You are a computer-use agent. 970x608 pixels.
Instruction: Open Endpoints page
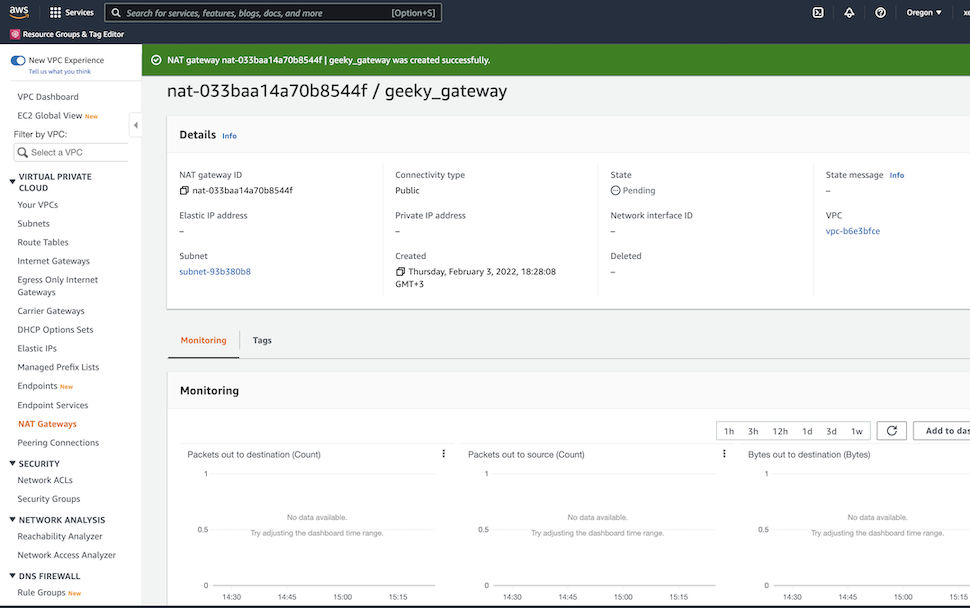(x=37, y=386)
